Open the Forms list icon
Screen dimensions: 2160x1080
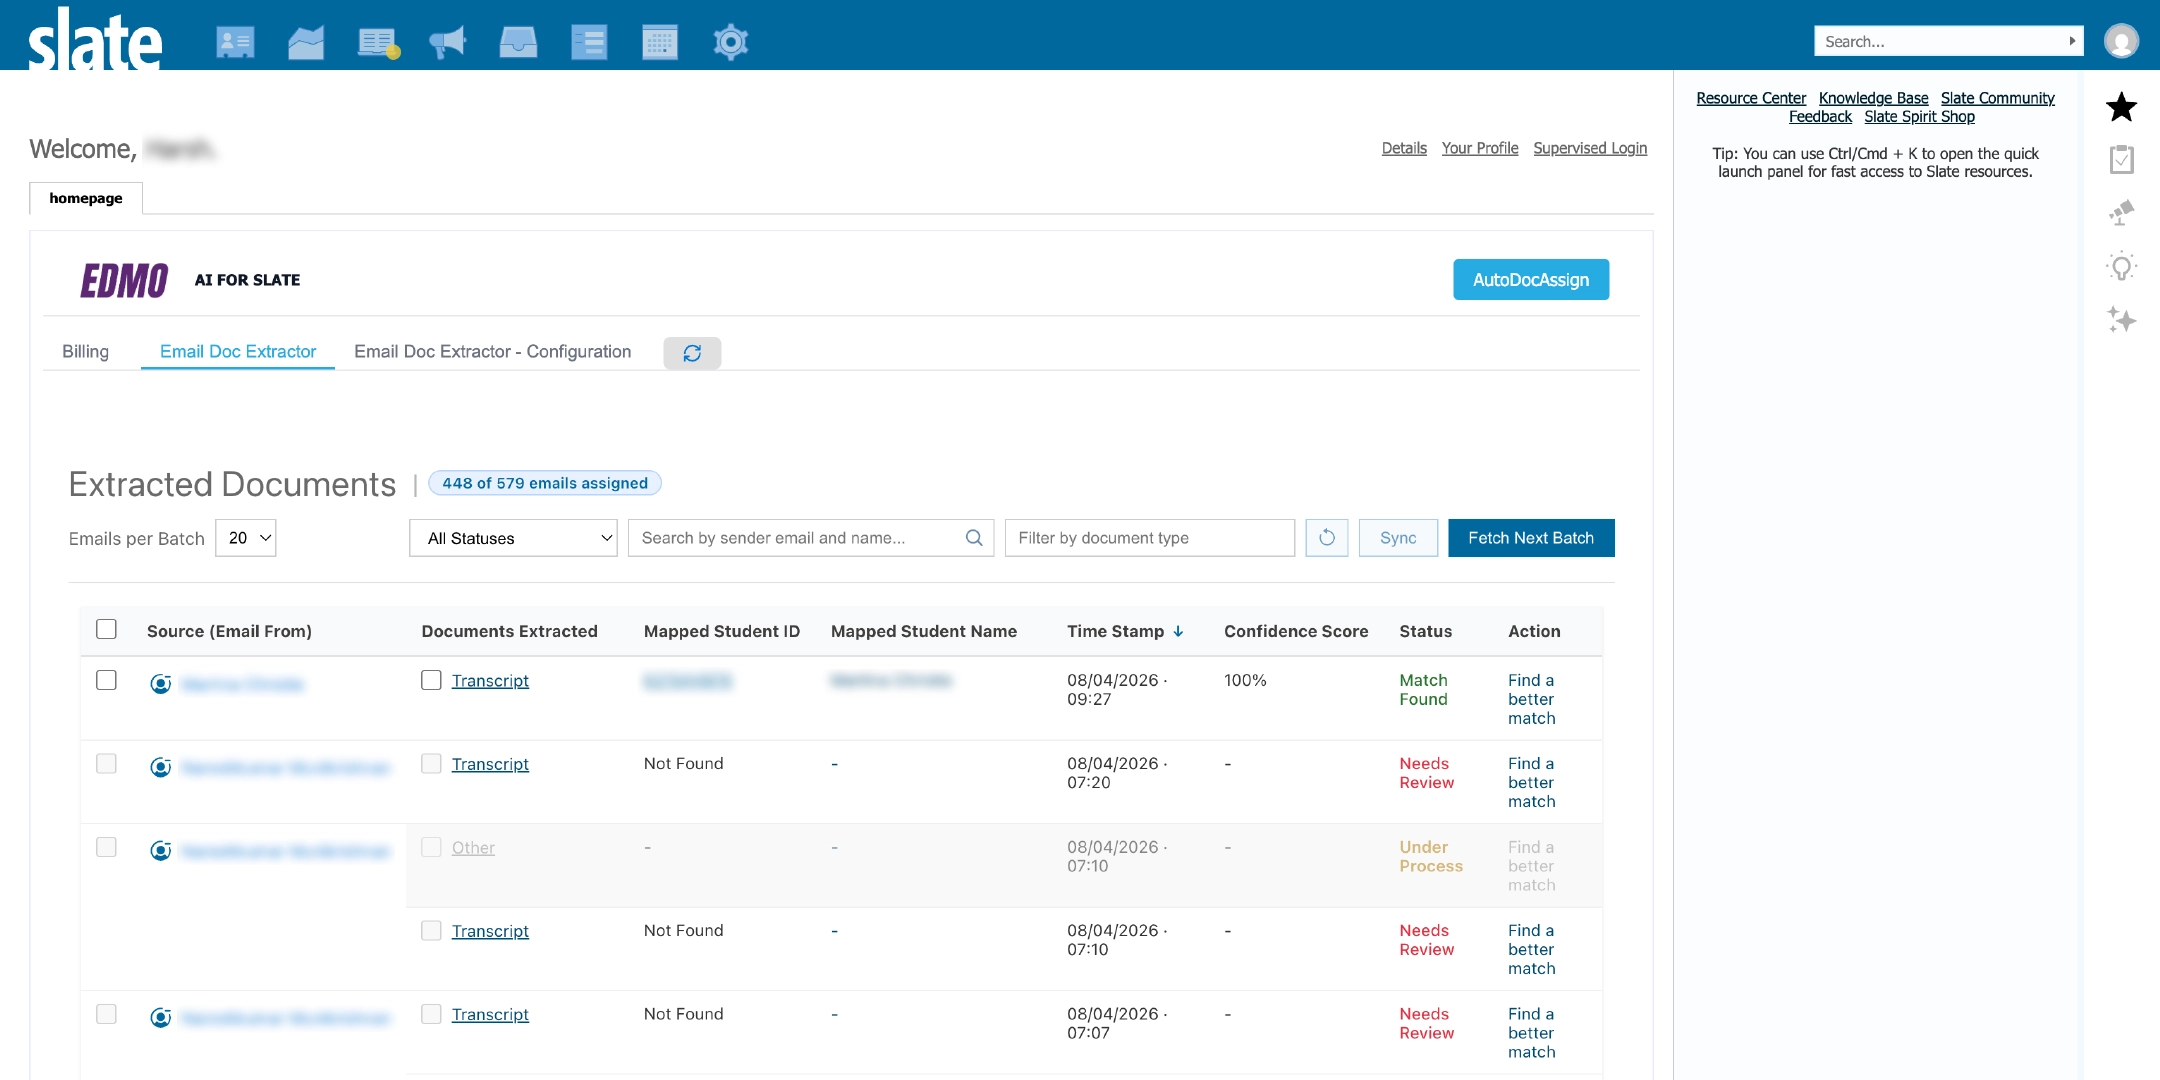(x=589, y=42)
